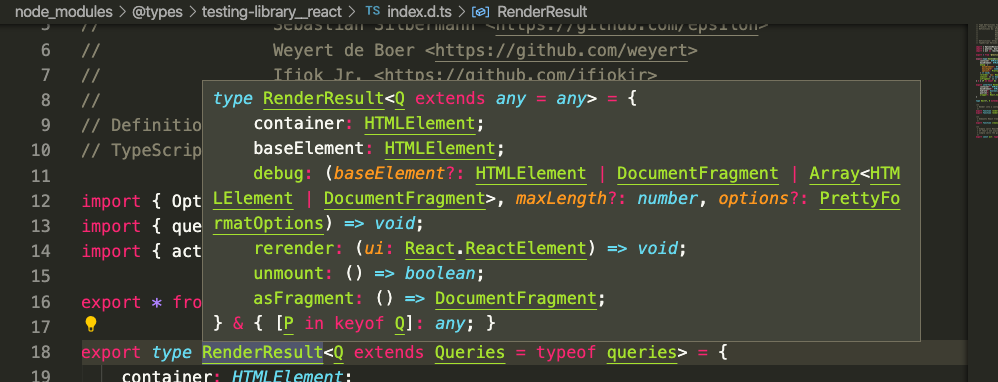Click the lightbulb quick-fix icon on line 17

click(x=91, y=325)
